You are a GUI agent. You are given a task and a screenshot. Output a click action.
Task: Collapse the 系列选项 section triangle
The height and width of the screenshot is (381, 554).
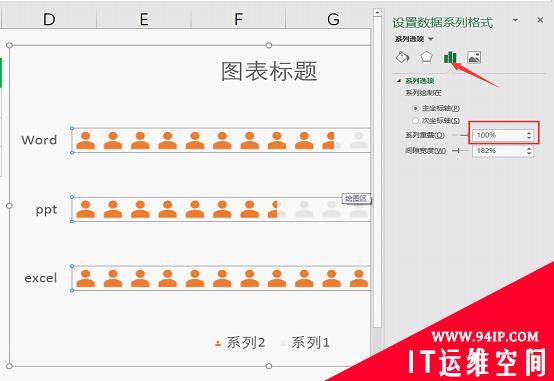click(399, 81)
